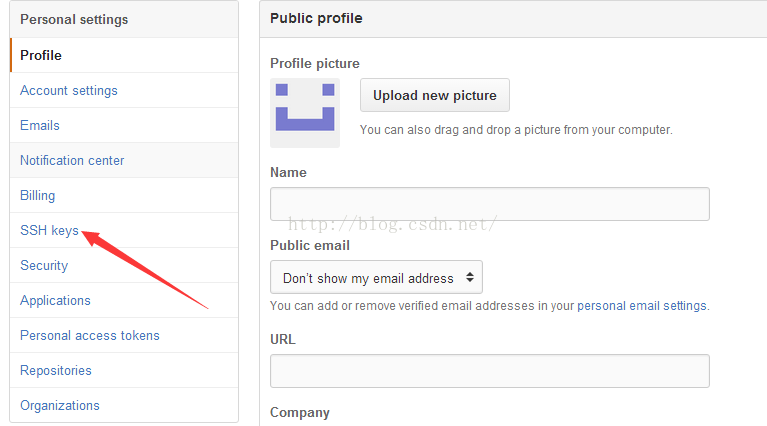This screenshot has width=767, height=426.
Task: Click the drag and drop picture hint text
Action: (x=516, y=130)
